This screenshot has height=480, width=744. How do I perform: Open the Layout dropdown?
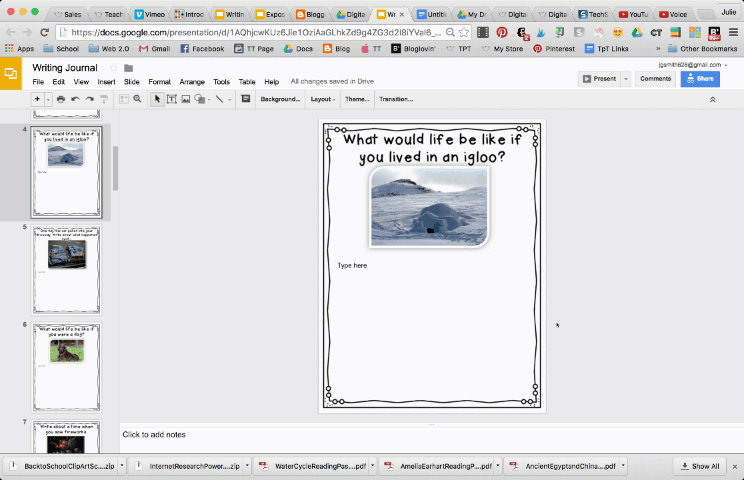pyautogui.click(x=323, y=99)
